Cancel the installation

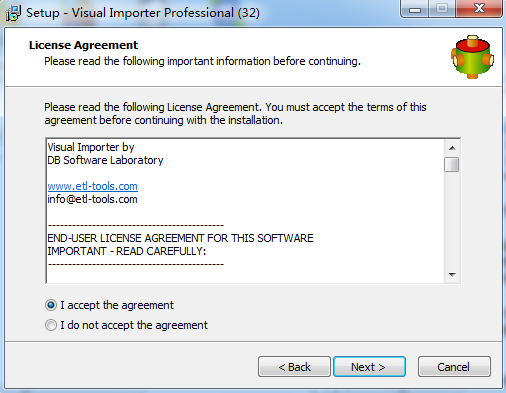click(x=454, y=367)
